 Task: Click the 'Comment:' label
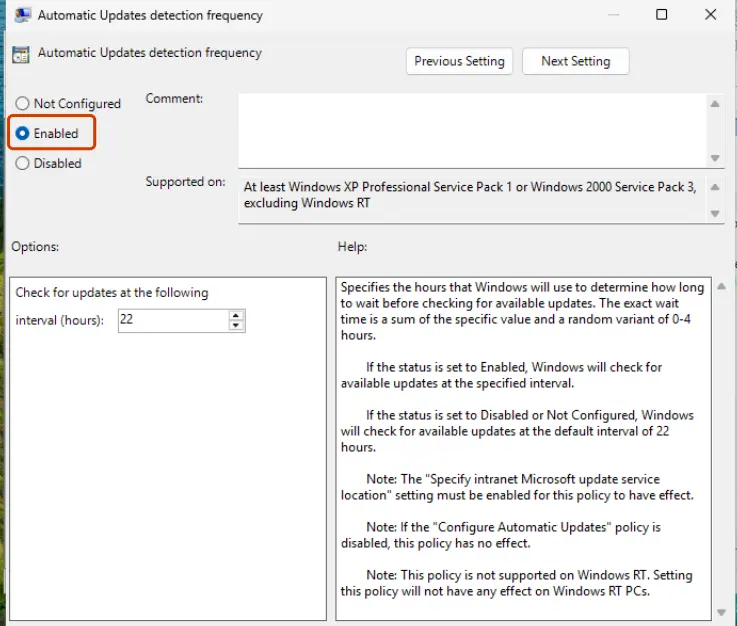[174, 99]
